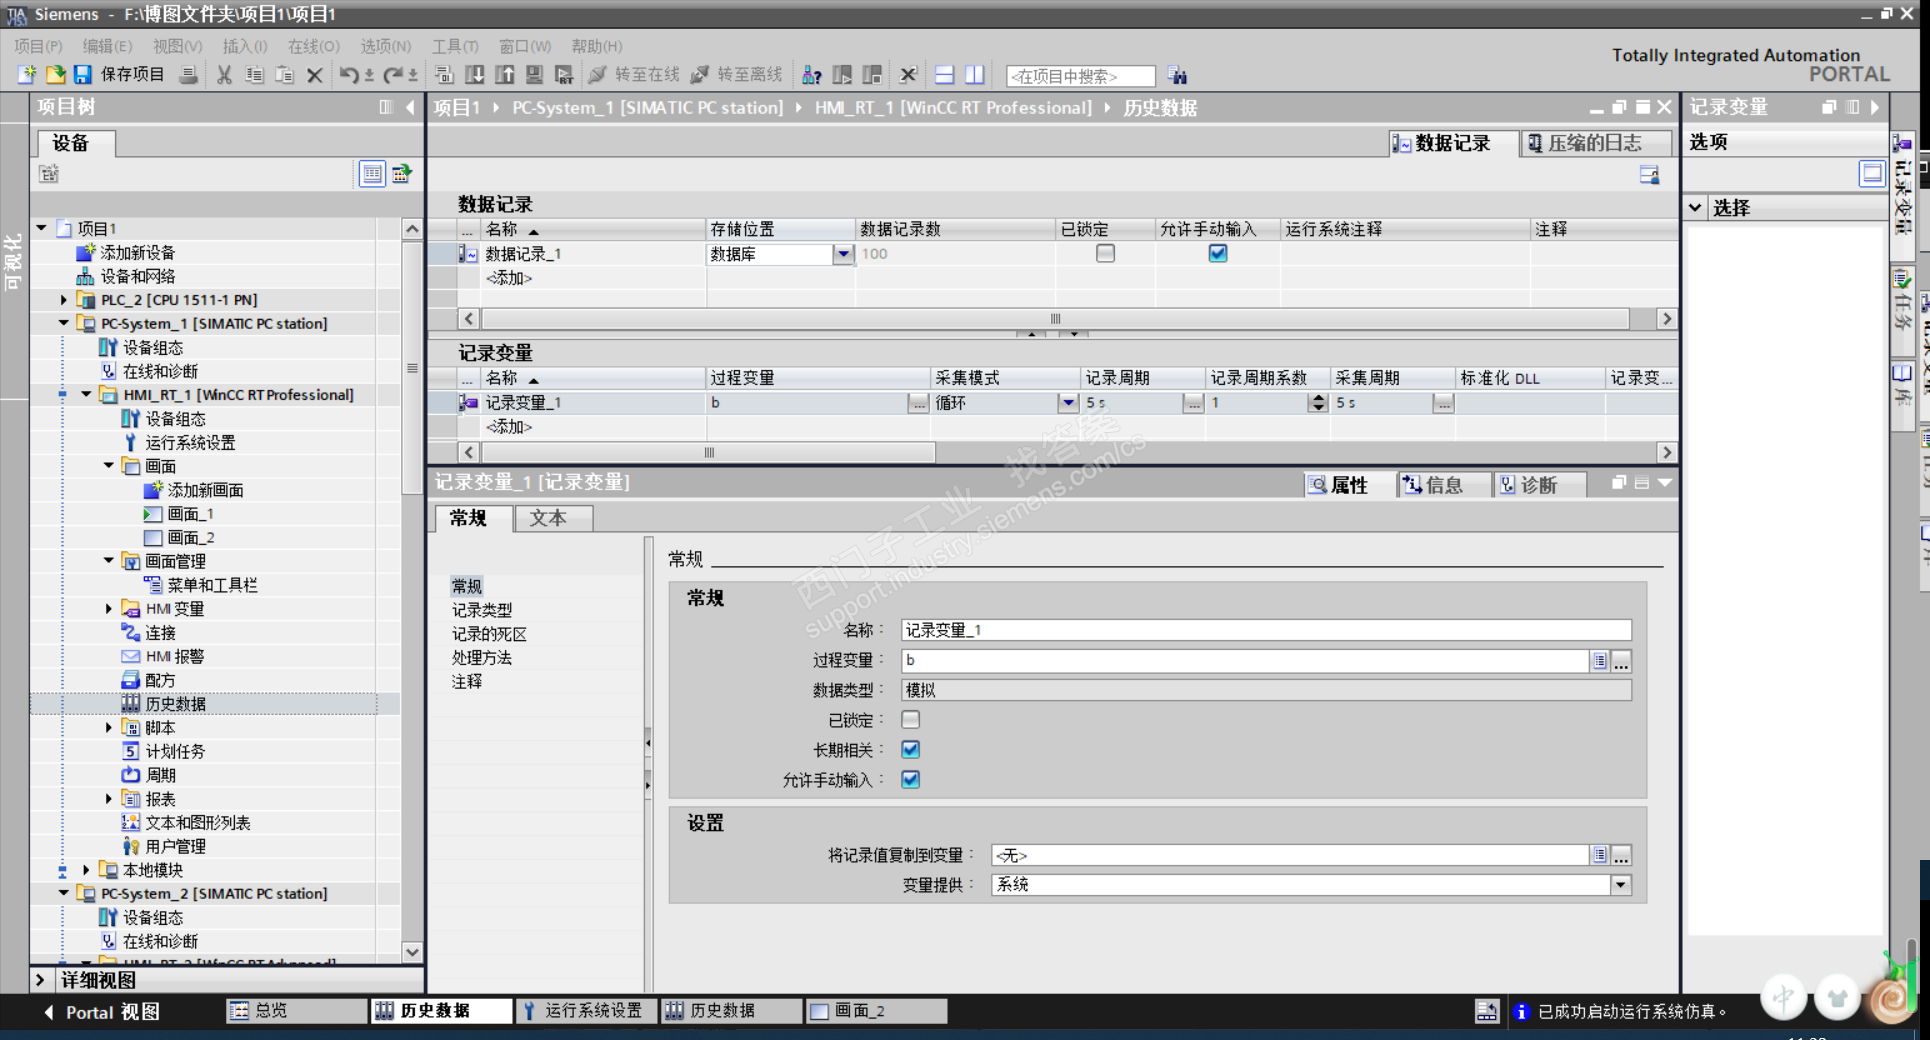Click the New project toolbar icon

pos(27,75)
